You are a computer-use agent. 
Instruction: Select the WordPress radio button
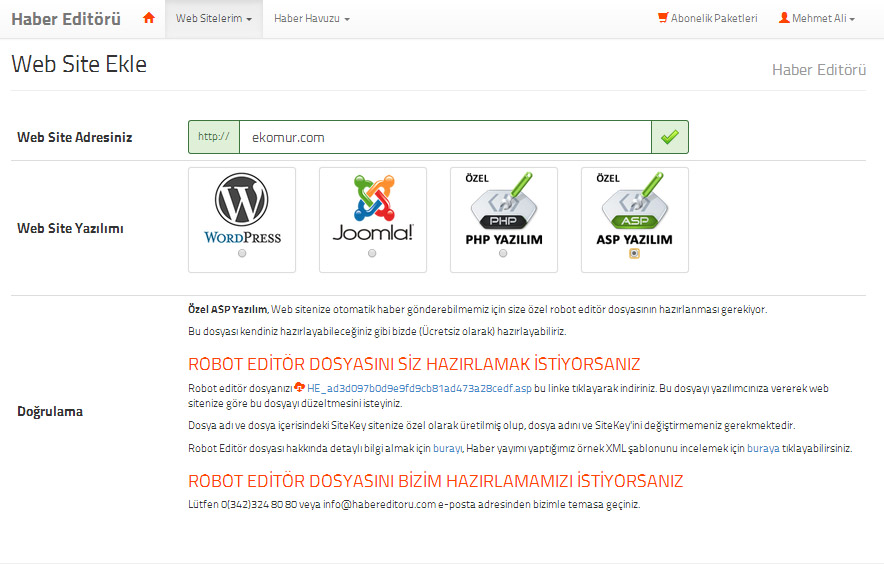pyautogui.click(x=242, y=253)
